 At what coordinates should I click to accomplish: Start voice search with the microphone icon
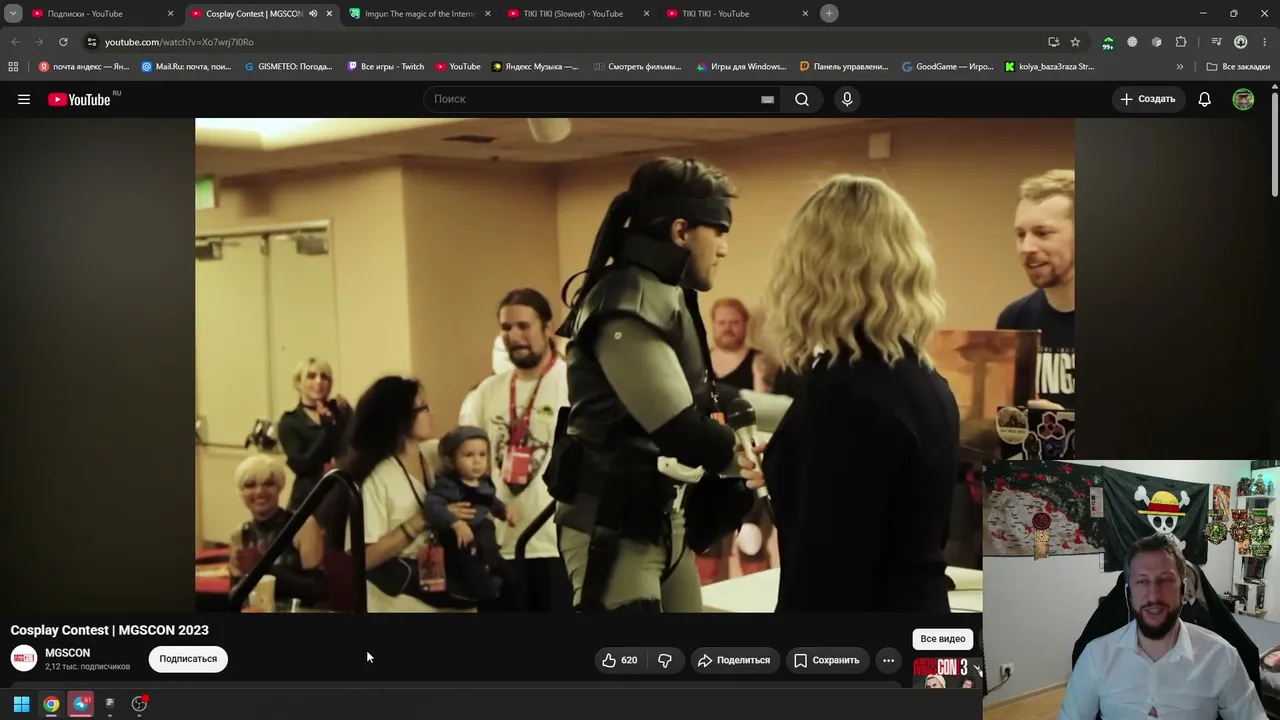[x=847, y=99]
